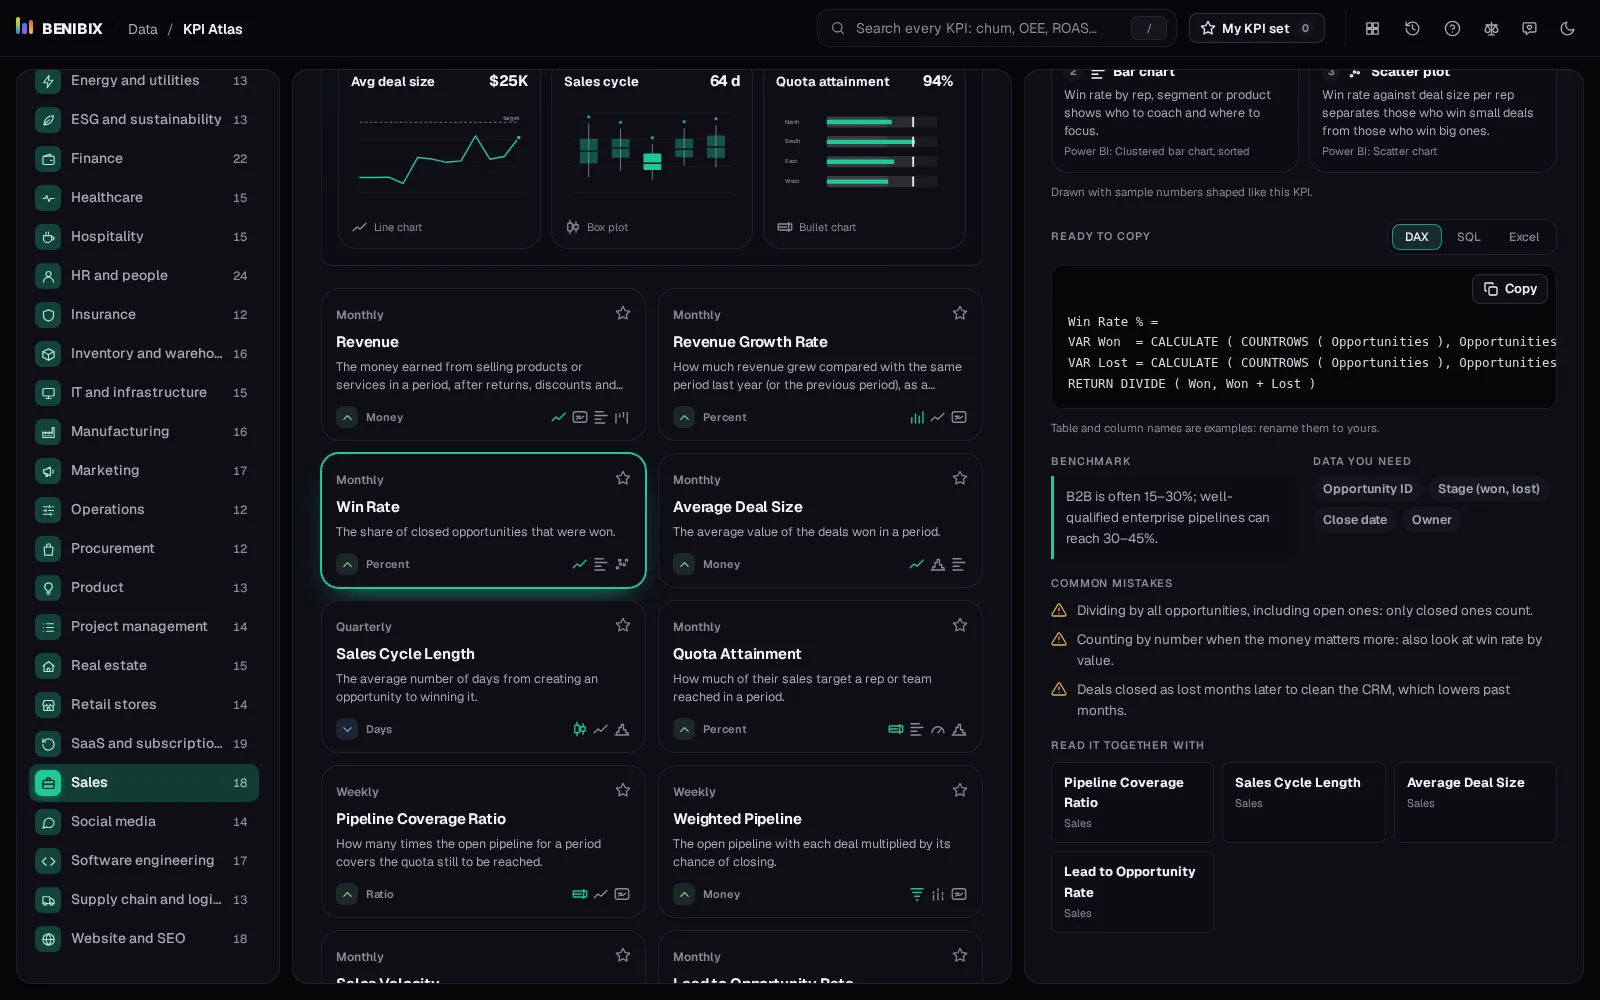This screenshot has height=1000, width=1600.
Task: Focus the KPI search field
Action: [996, 28]
